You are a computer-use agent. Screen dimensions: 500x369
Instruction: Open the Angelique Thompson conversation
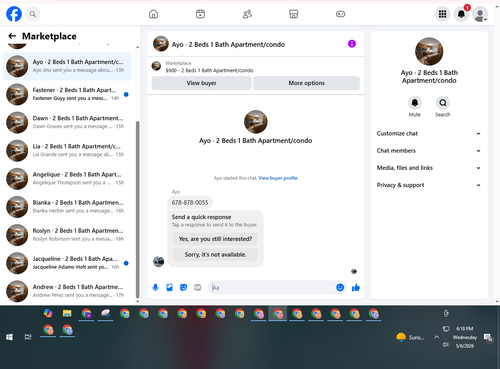pos(67,179)
